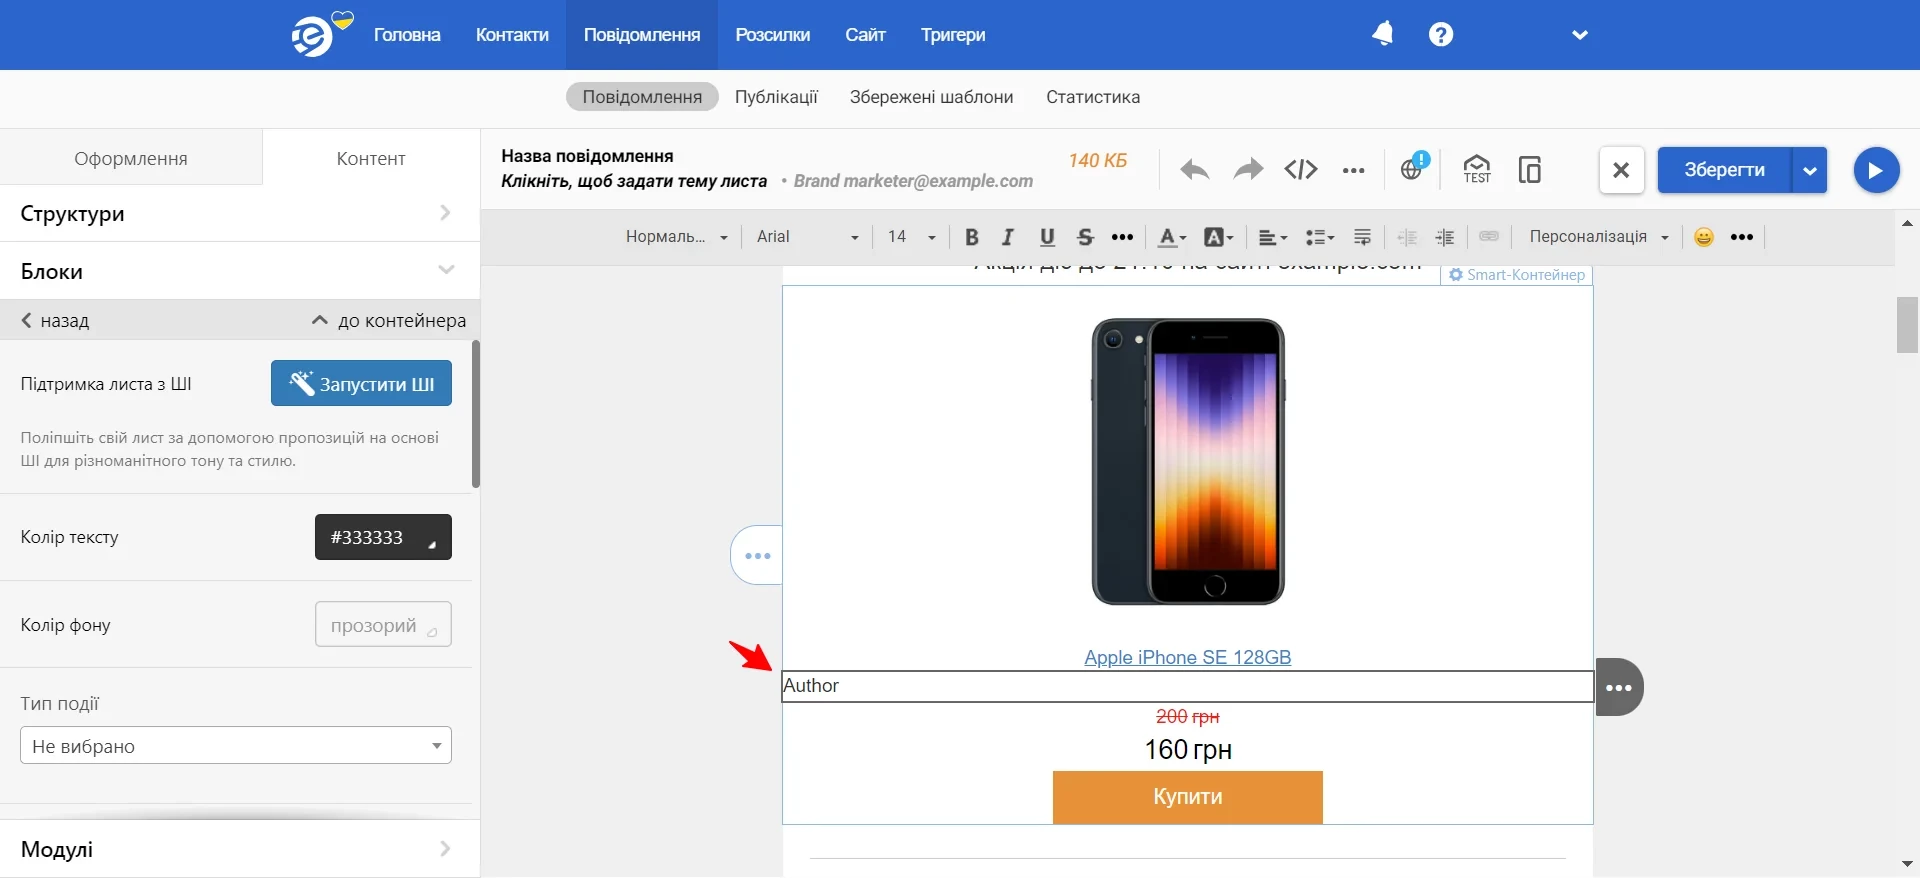Switch to the Статистика tab
Viewport: 1920px width, 878px height.
[x=1093, y=97]
